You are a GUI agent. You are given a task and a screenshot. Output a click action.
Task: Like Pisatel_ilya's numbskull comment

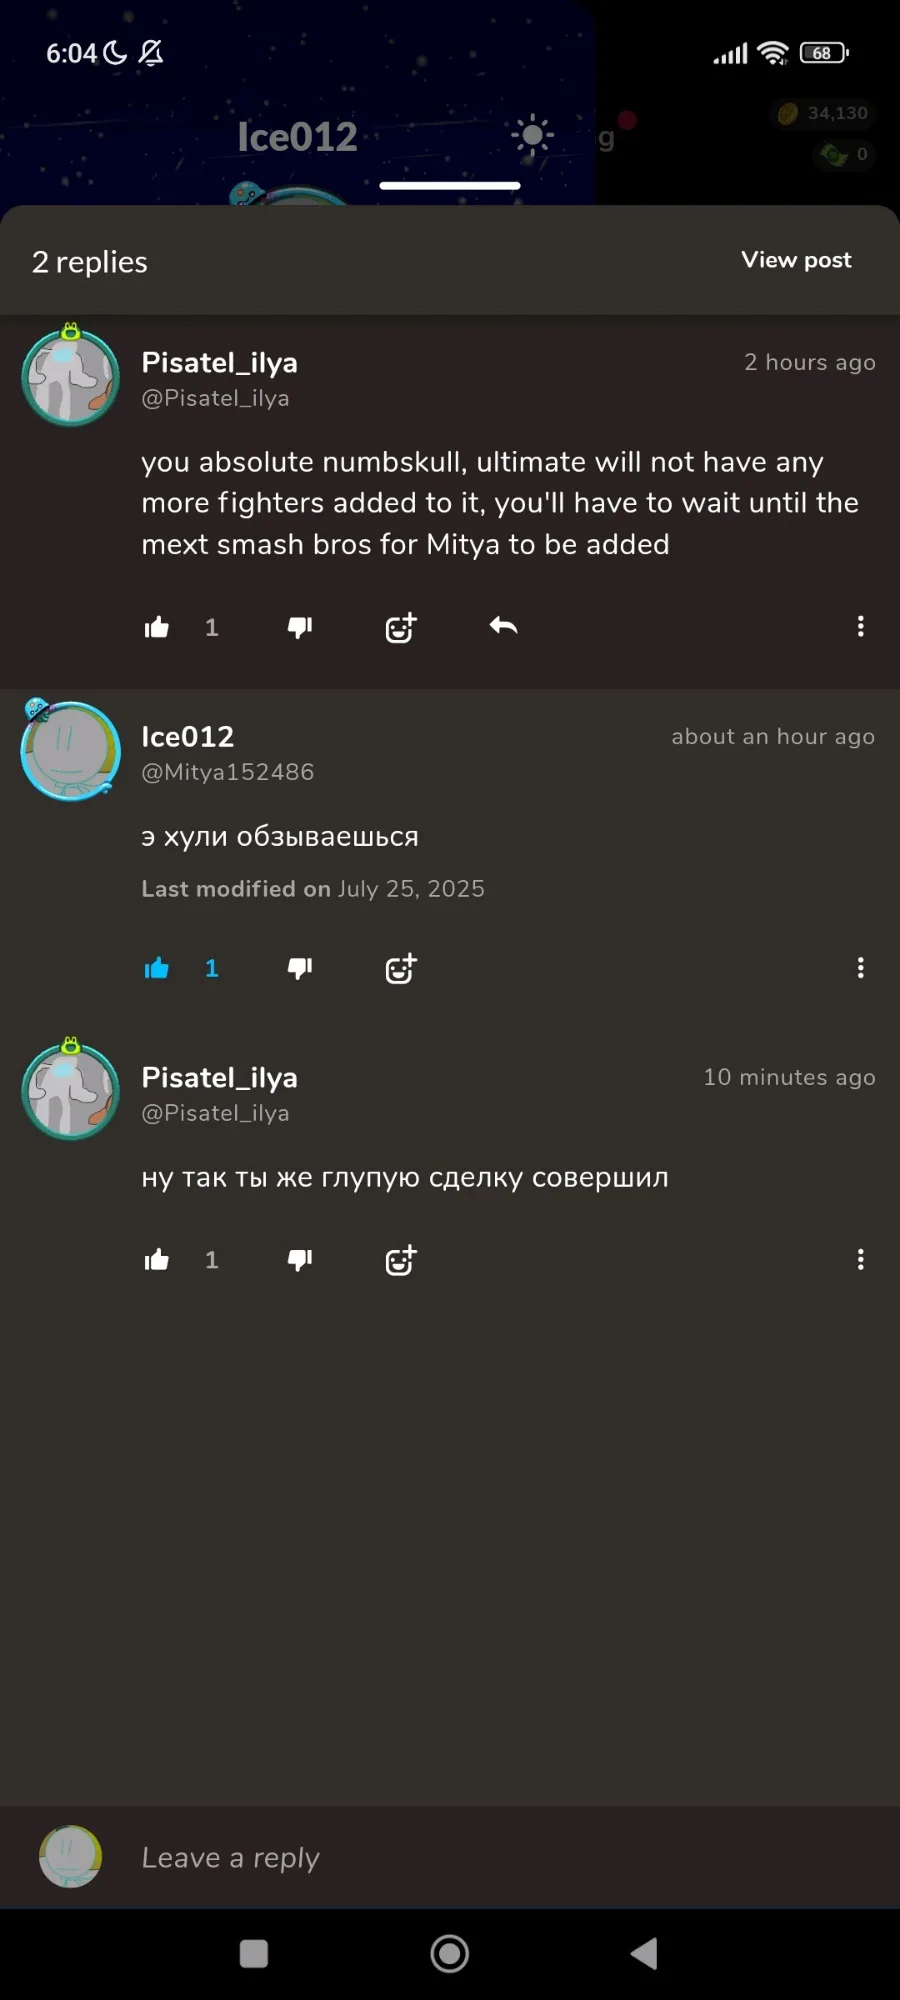(x=157, y=627)
